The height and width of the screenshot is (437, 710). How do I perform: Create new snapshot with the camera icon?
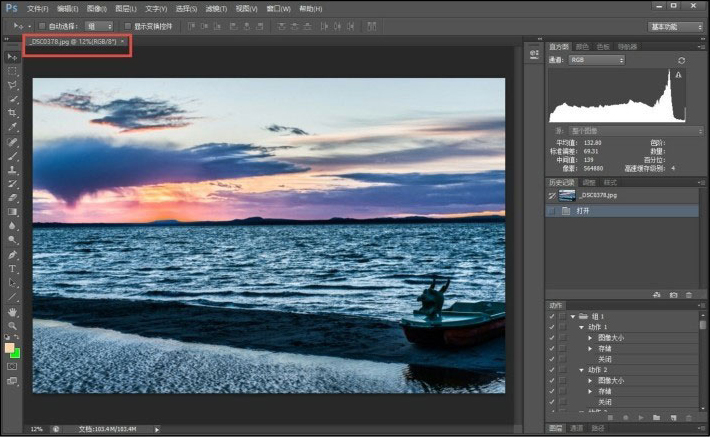(x=673, y=295)
